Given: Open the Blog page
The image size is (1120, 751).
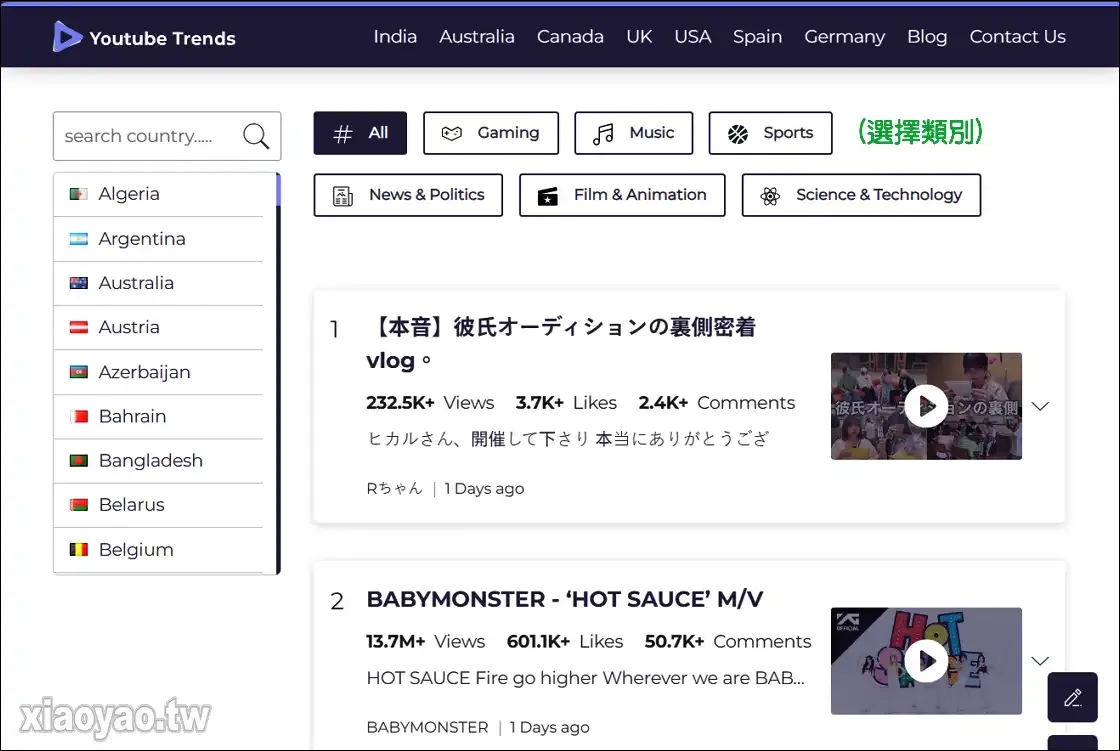Looking at the screenshot, I should (926, 36).
